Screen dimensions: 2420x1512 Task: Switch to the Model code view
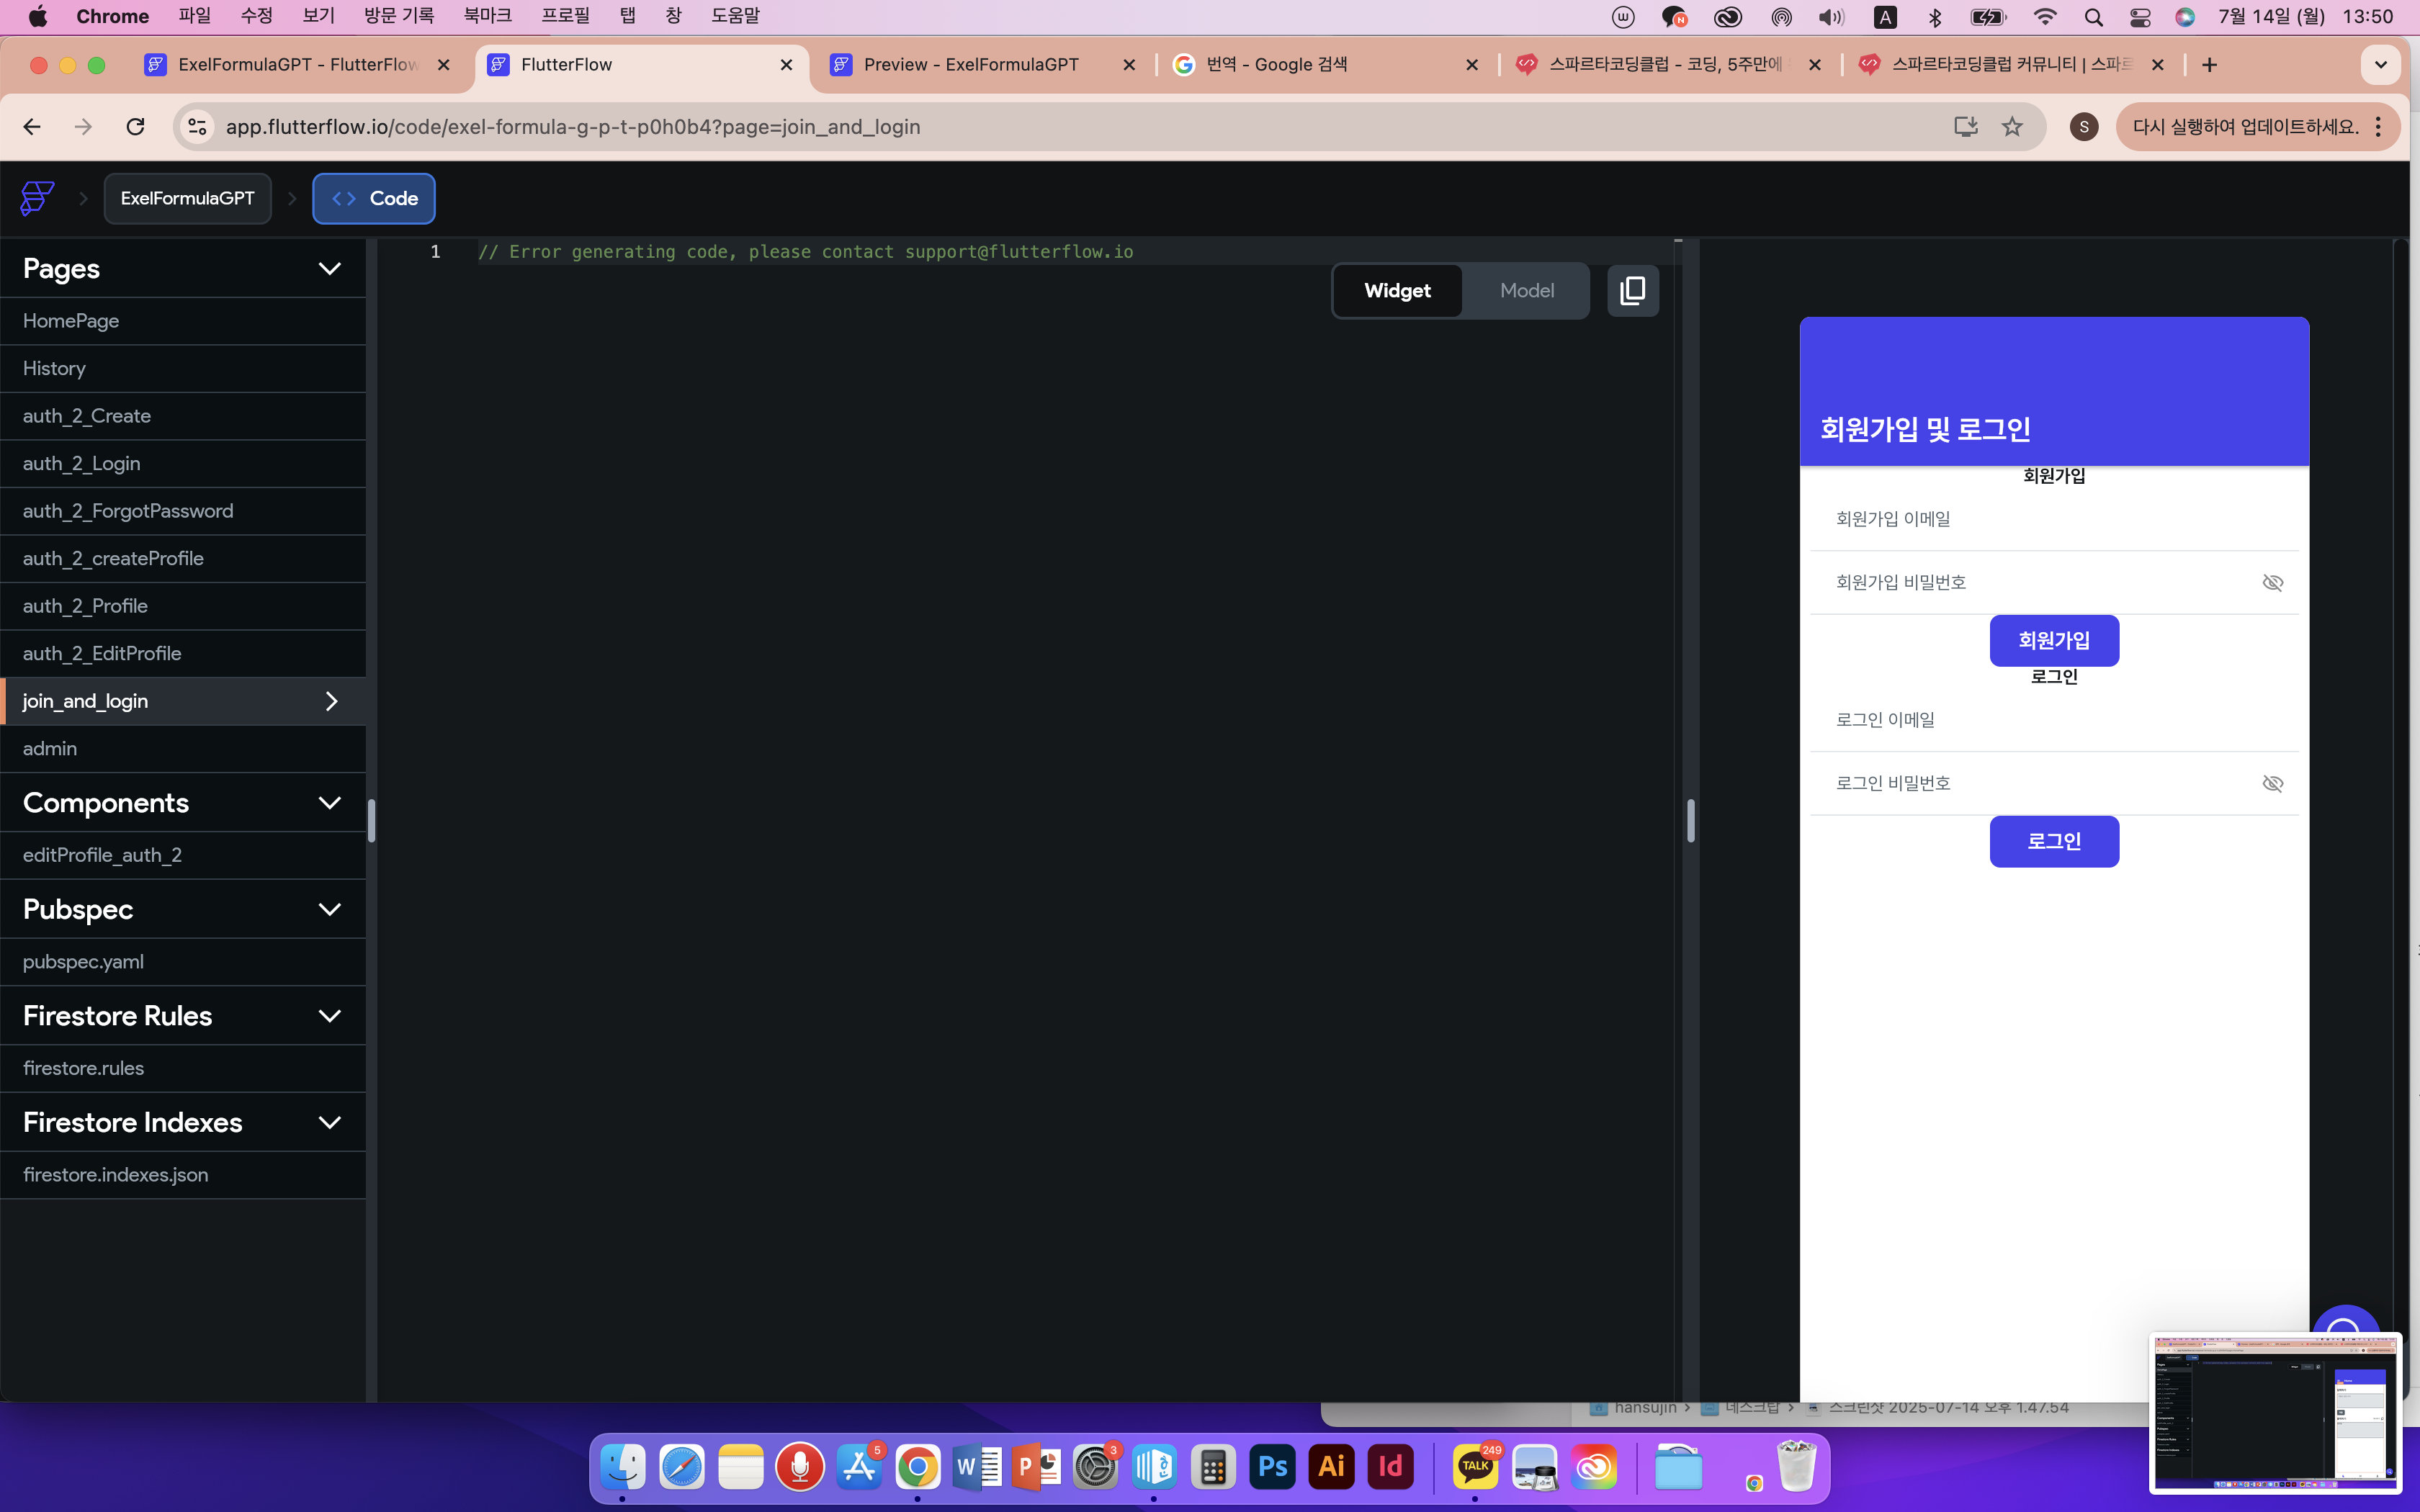(x=1526, y=291)
